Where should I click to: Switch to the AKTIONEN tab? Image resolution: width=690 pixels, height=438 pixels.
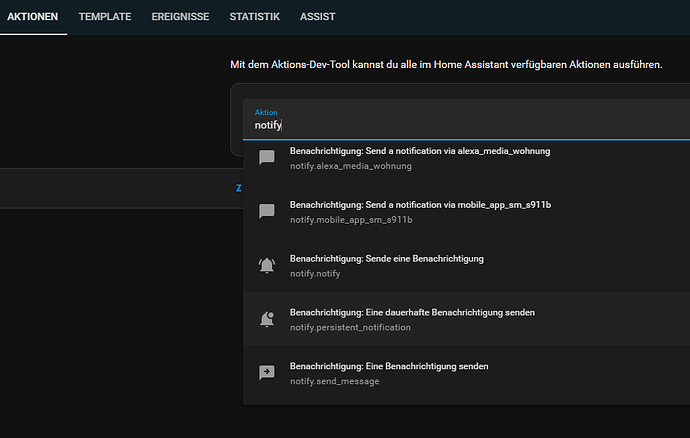(x=33, y=17)
